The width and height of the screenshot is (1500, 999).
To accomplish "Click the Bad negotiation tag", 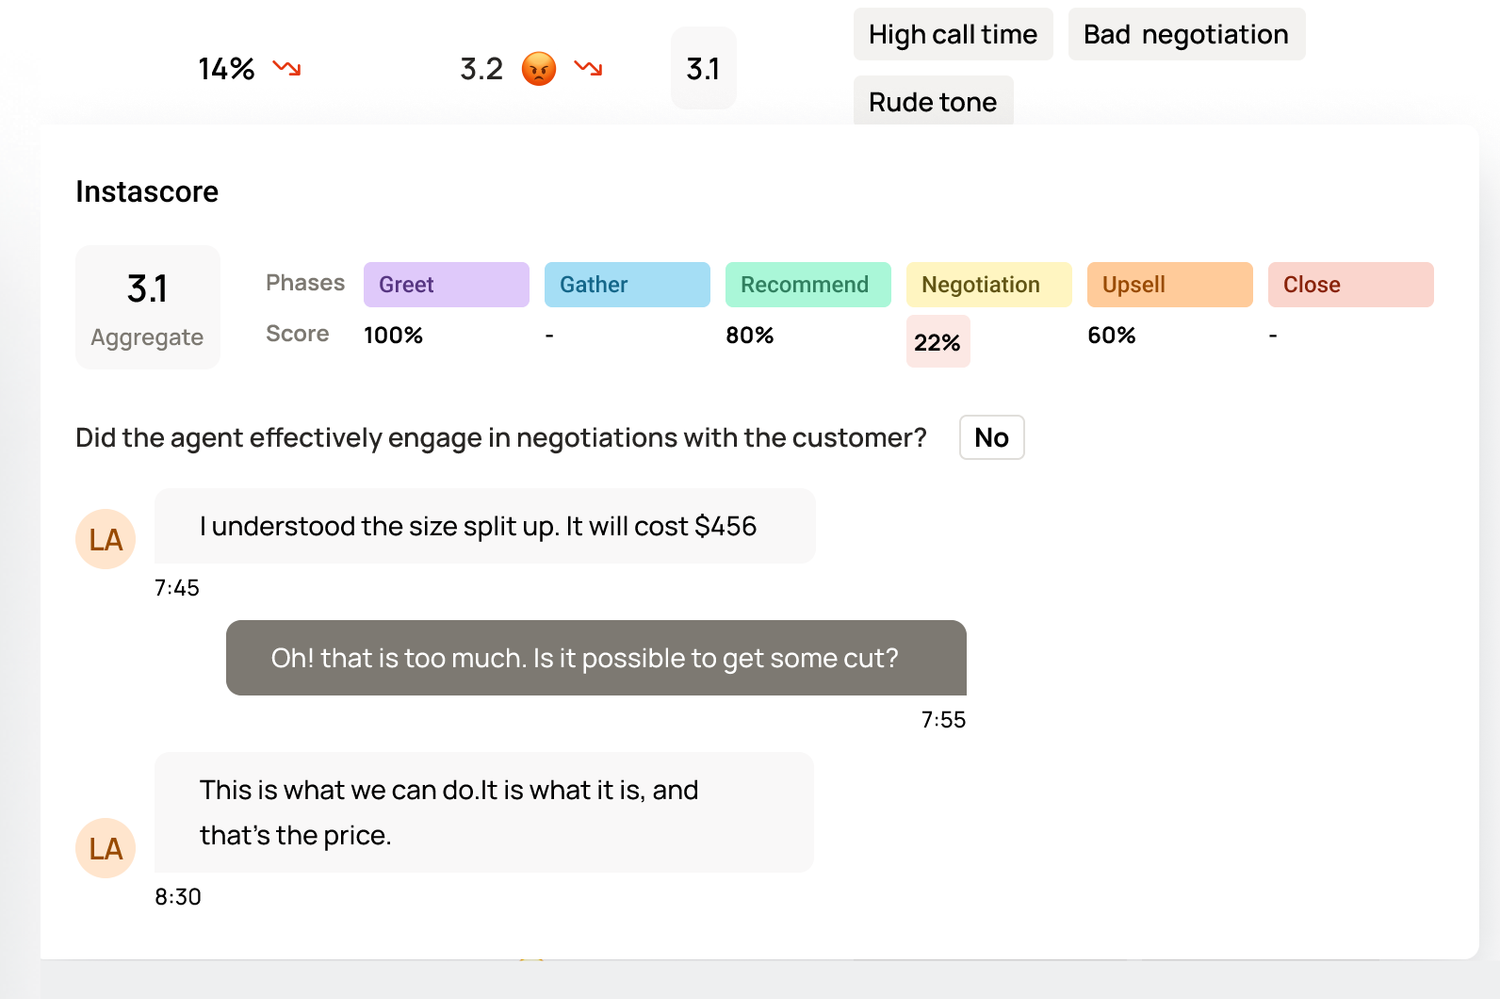I will (1186, 35).
